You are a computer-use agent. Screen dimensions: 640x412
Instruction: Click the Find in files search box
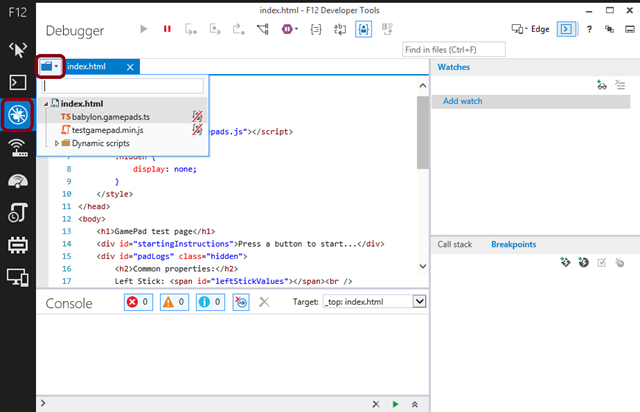(x=454, y=49)
